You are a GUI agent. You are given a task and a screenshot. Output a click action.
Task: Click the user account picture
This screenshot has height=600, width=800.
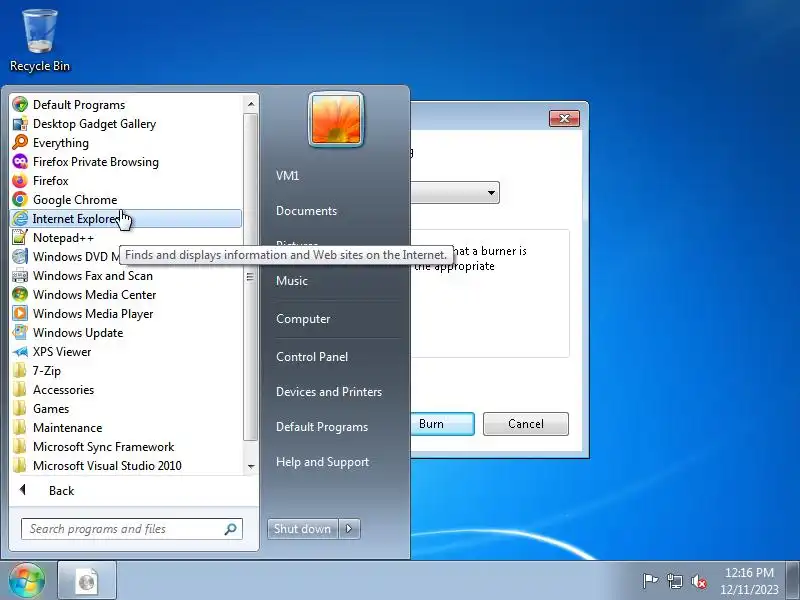pyautogui.click(x=336, y=120)
